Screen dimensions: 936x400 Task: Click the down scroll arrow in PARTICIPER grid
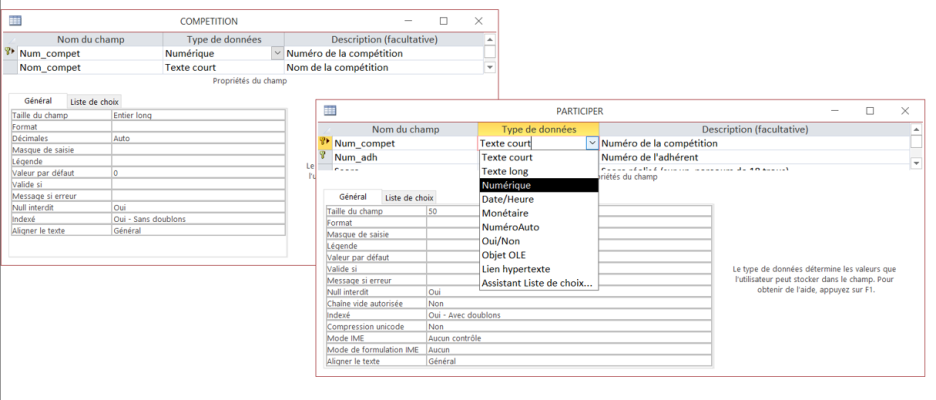916,163
